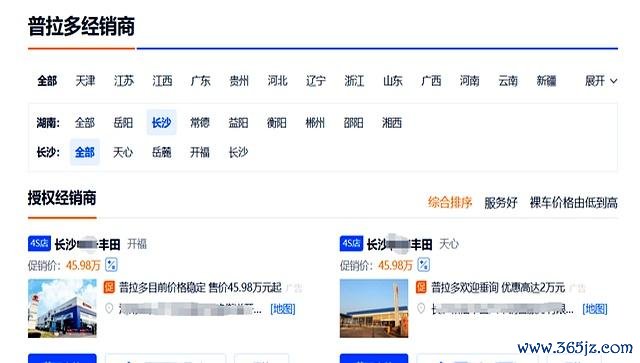The height and width of the screenshot is (363, 640).
Task: Click the location pin icon for the 开福 dealer
Action: coord(109,308)
